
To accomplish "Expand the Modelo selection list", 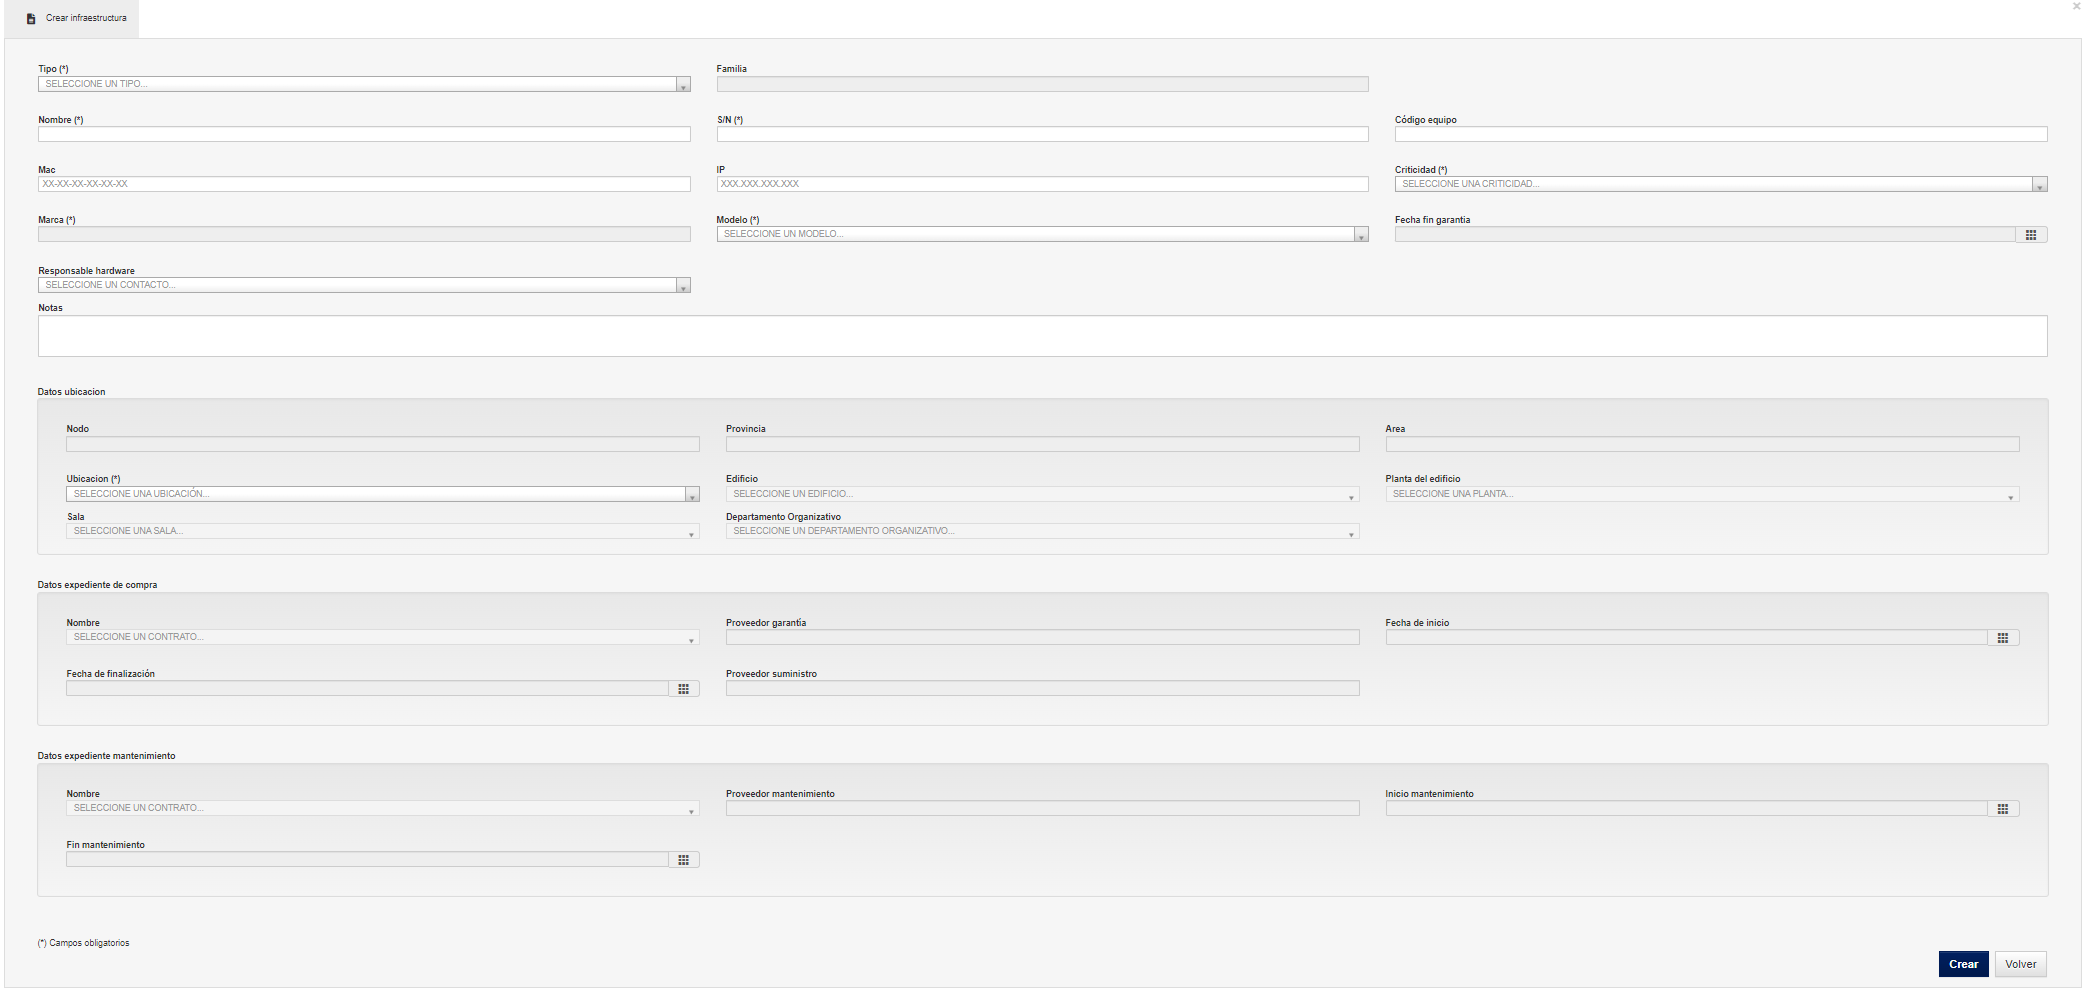I will coord(1042,234).
